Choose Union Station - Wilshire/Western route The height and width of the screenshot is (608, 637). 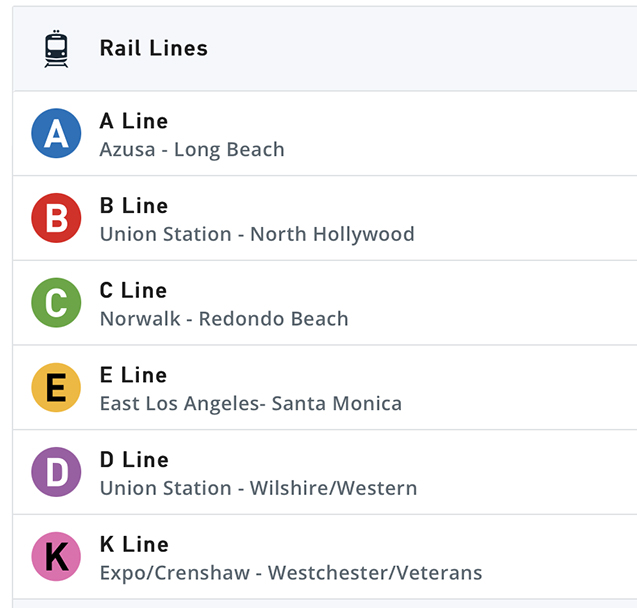tap(259, 489)
